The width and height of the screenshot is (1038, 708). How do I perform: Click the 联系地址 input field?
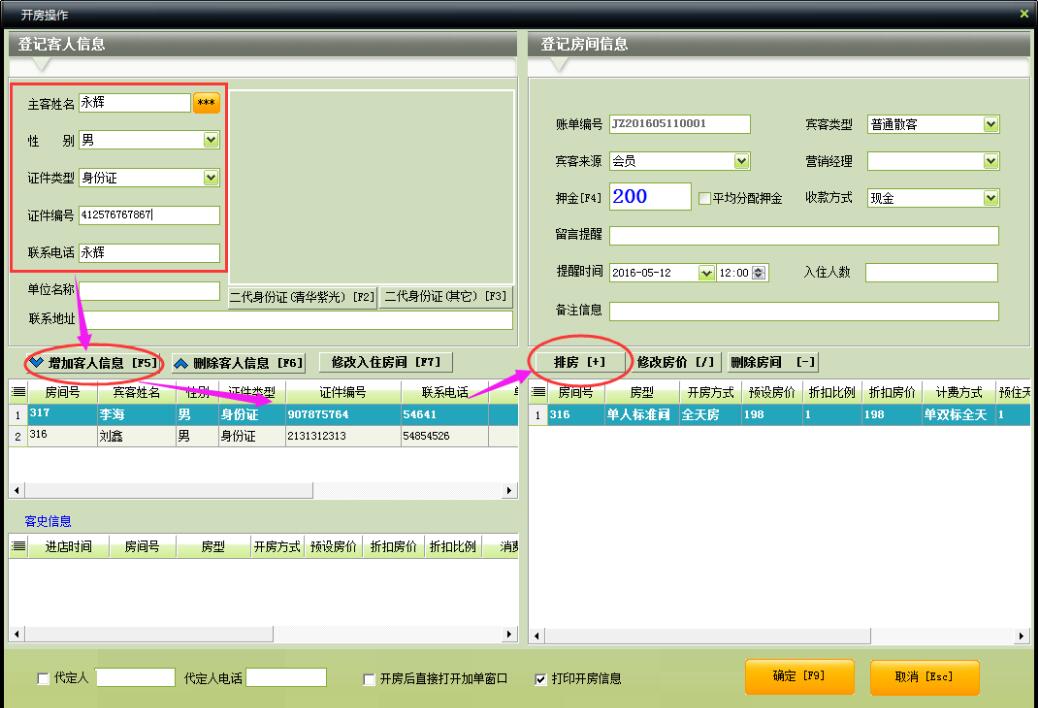click(x=295, y=320)
